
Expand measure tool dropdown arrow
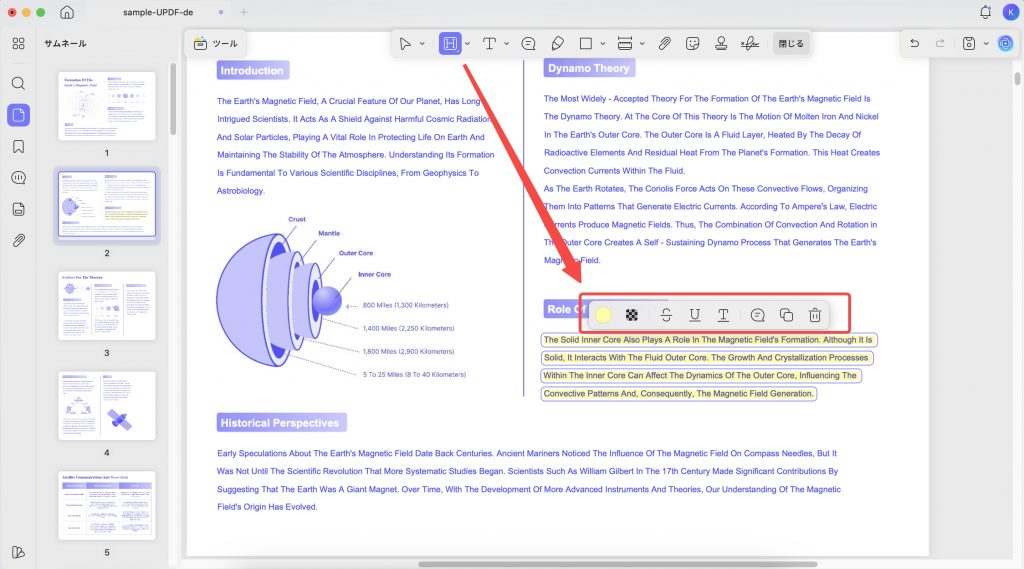642,44
